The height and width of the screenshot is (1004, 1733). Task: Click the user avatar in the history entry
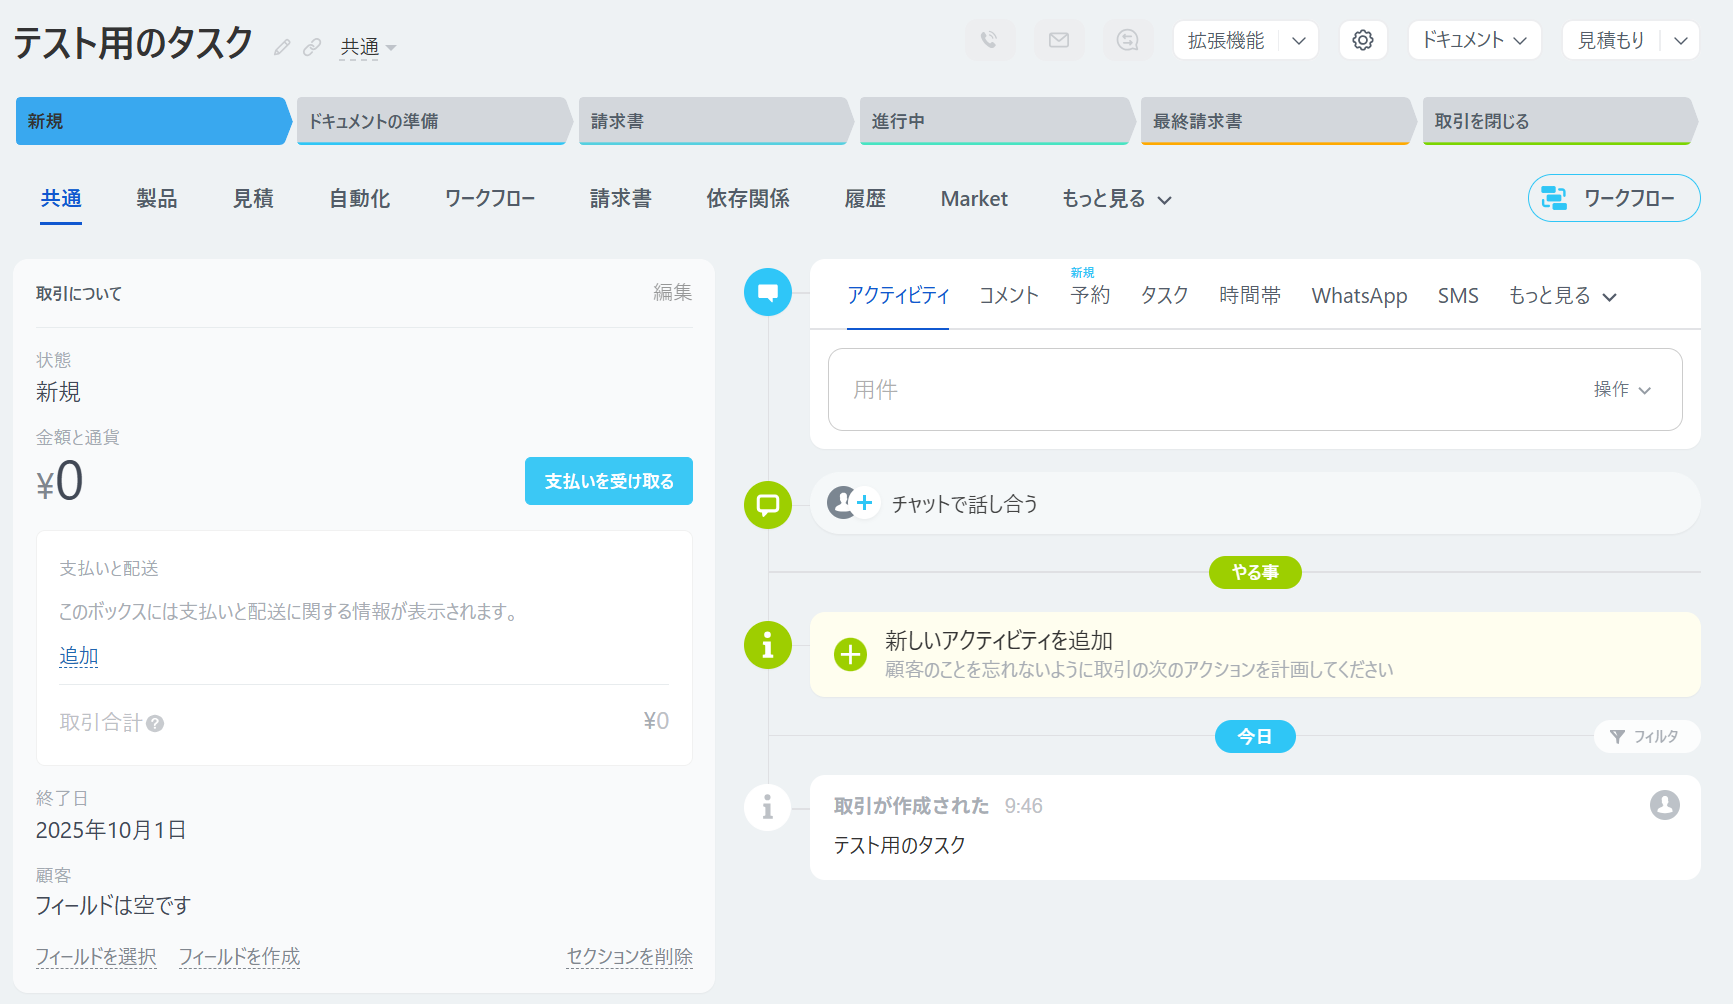[x=1664, y=805]
